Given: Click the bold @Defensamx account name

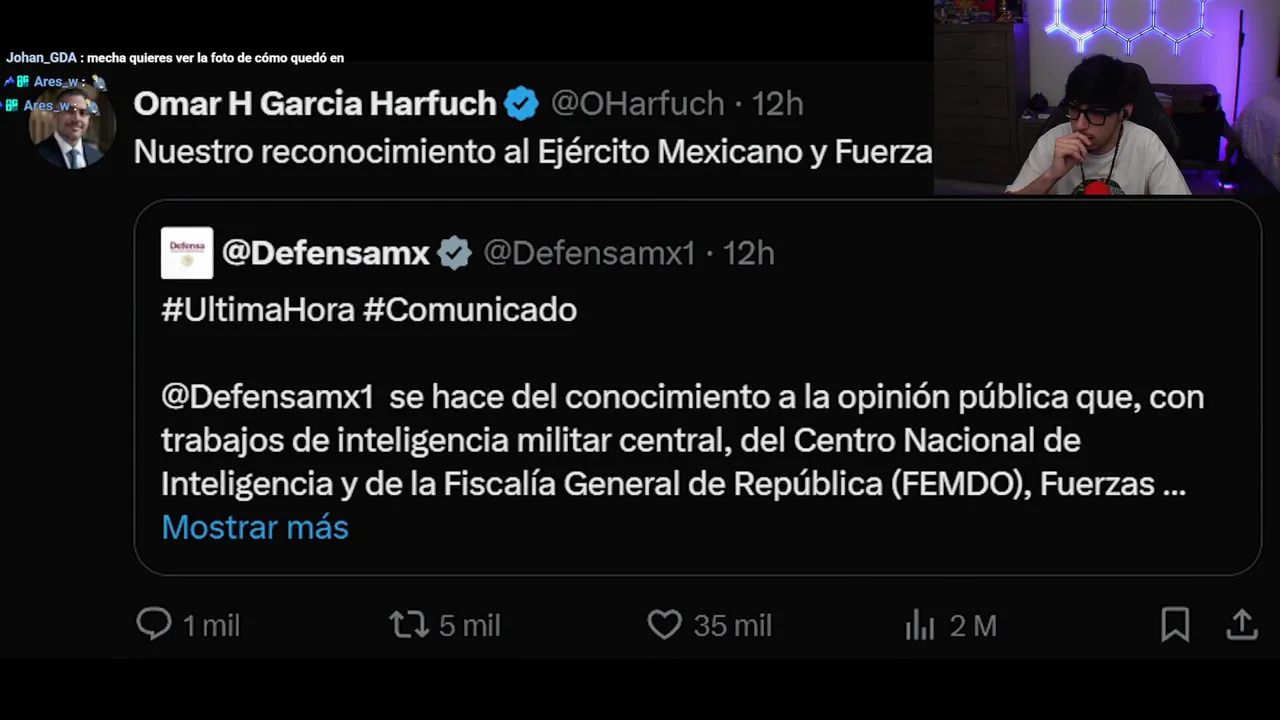Looking at the screenshot, I should [x=326, y=253].
